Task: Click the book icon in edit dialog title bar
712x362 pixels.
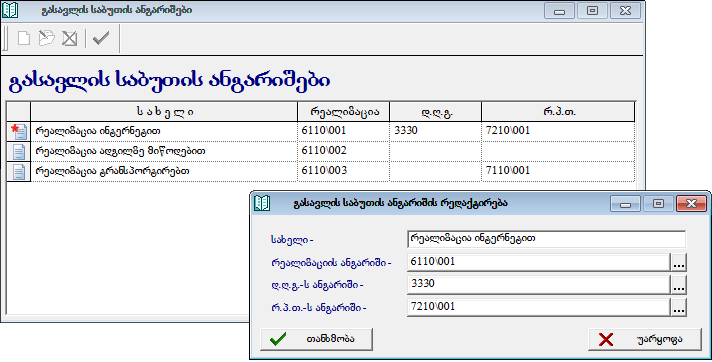Action: point(262,203)
